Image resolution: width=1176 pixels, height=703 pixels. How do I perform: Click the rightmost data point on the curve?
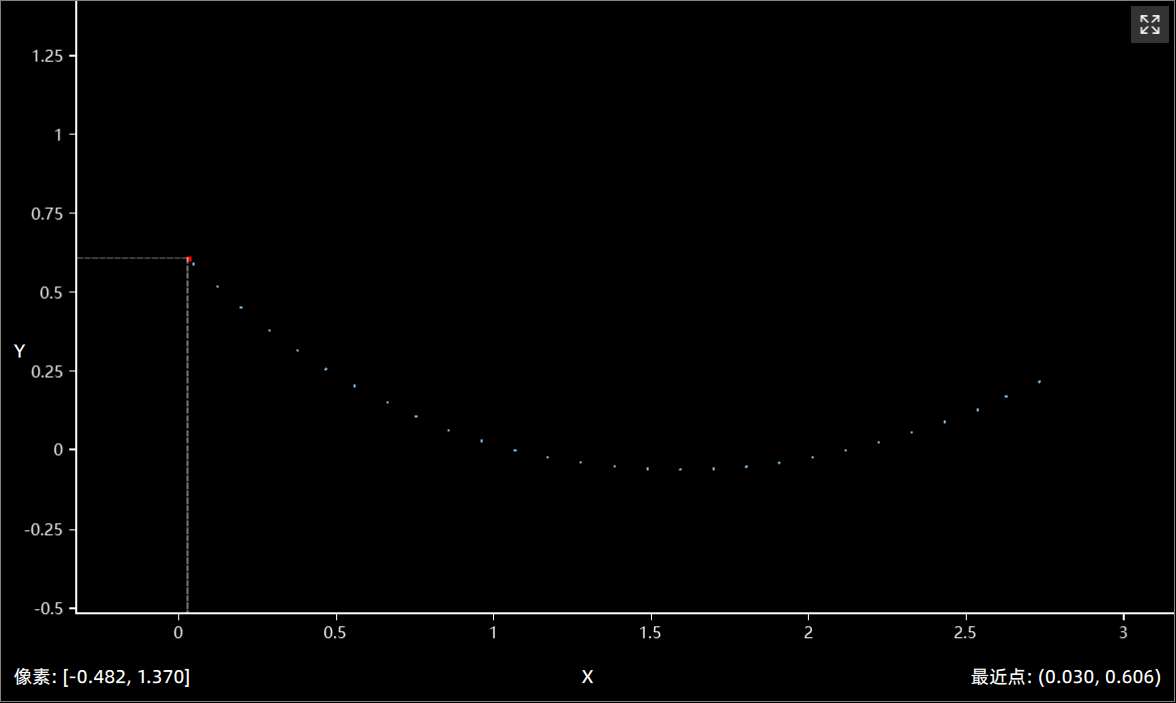(1039, 381)
